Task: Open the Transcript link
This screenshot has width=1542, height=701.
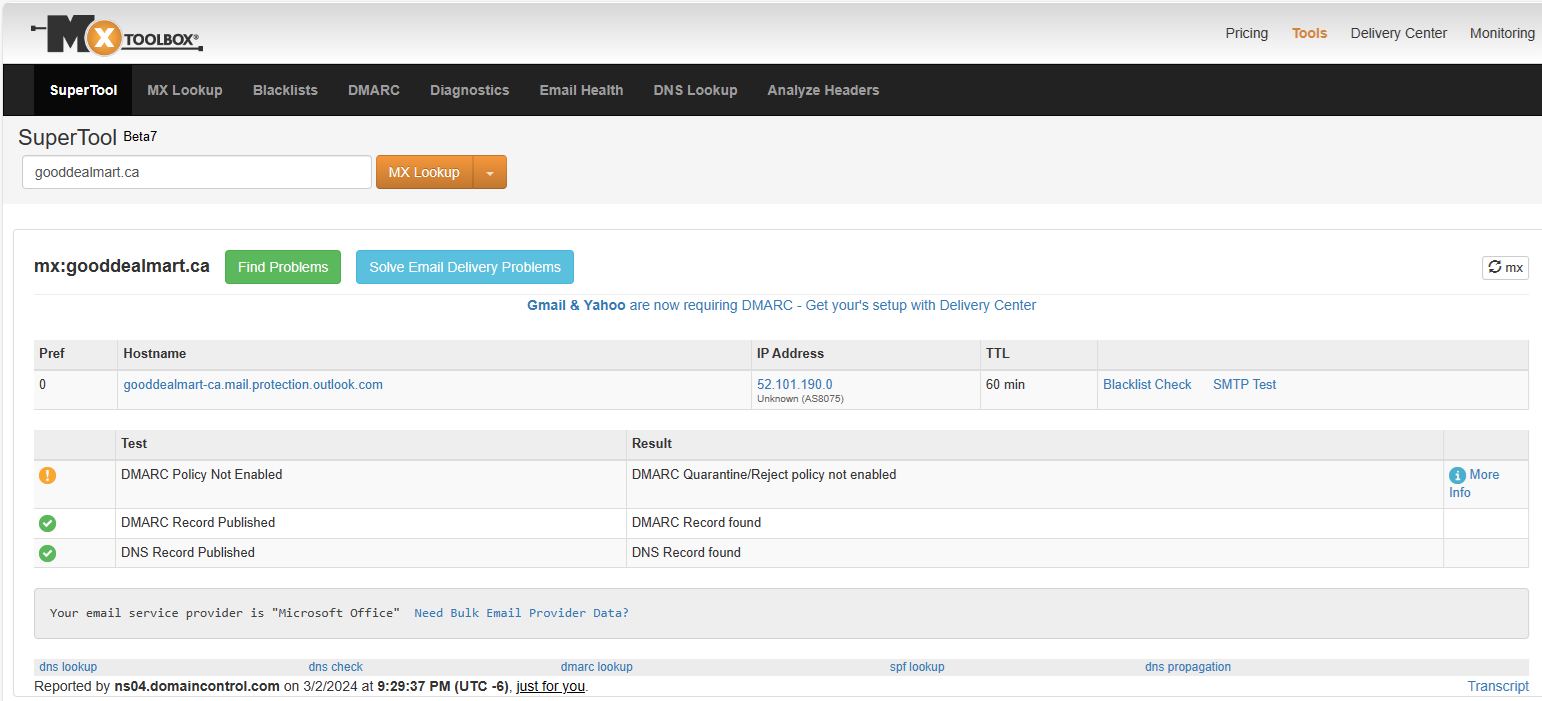Action: (x=1498, y=686)
